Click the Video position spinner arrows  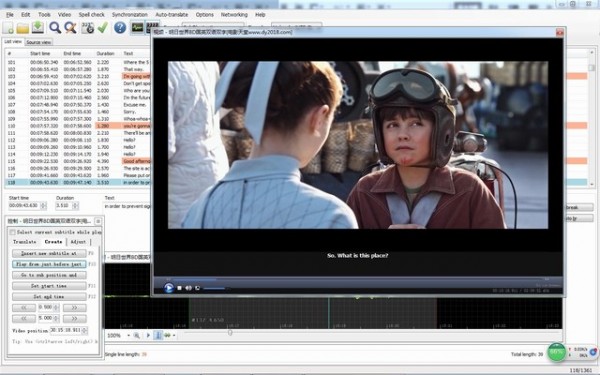[85, 330]
